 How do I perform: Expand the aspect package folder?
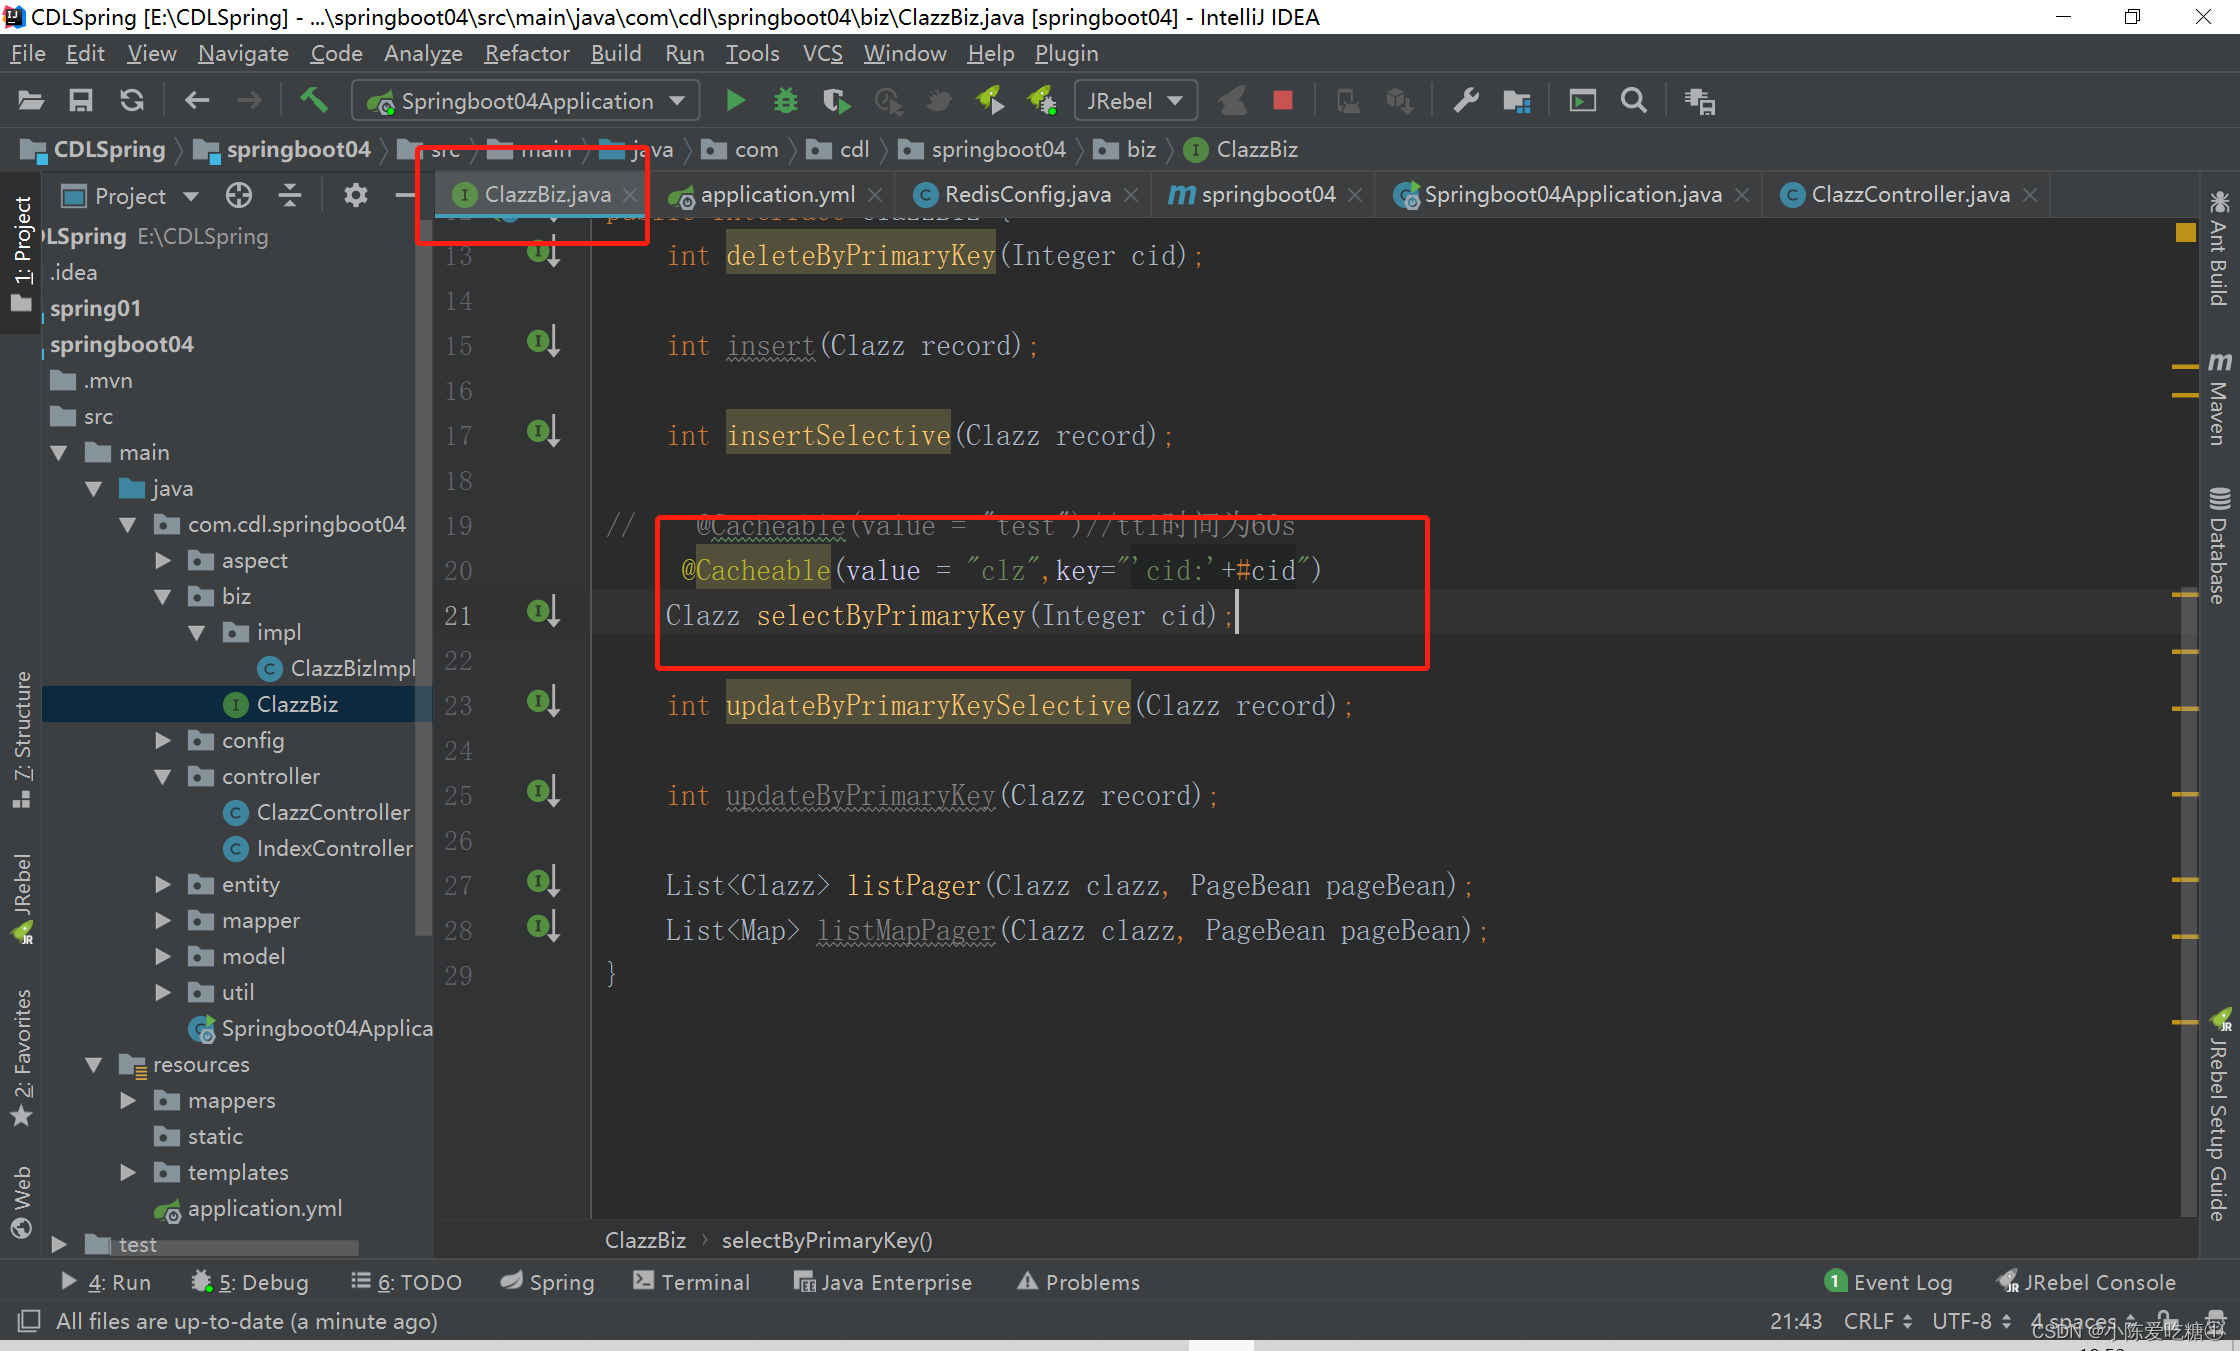163,561
